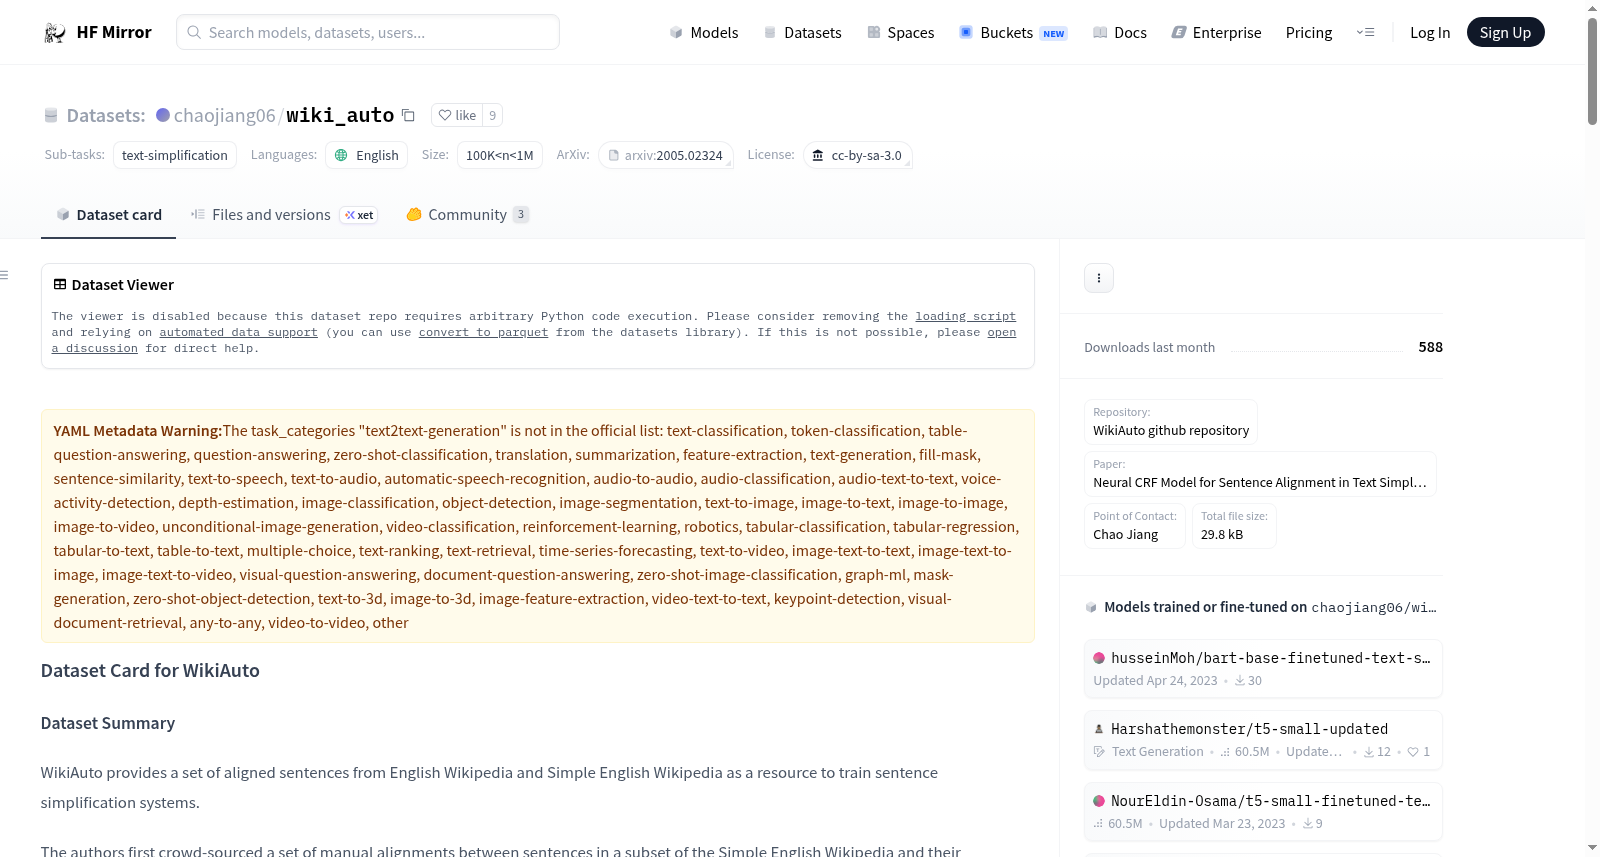The image size is (1600, 857).
Task: Focus the search models and datasets field
Action: (x=368, y=32)
